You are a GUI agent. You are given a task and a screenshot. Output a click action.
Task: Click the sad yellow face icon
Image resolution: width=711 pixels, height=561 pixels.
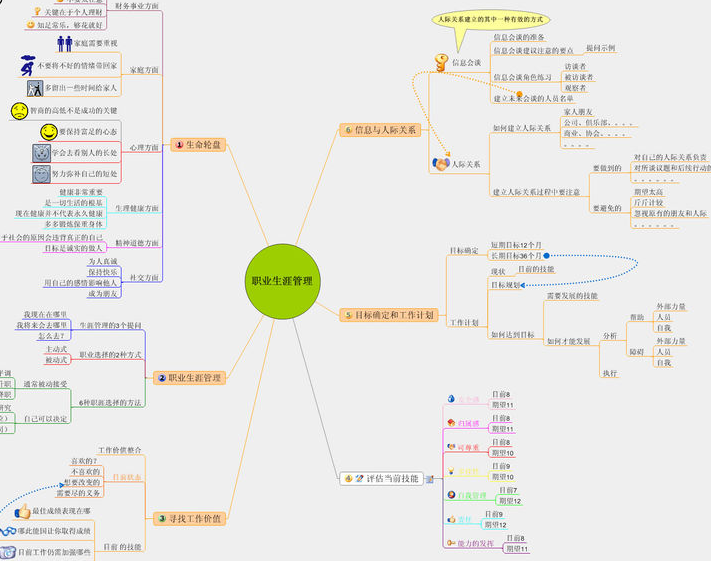click(x=19, y=111)
